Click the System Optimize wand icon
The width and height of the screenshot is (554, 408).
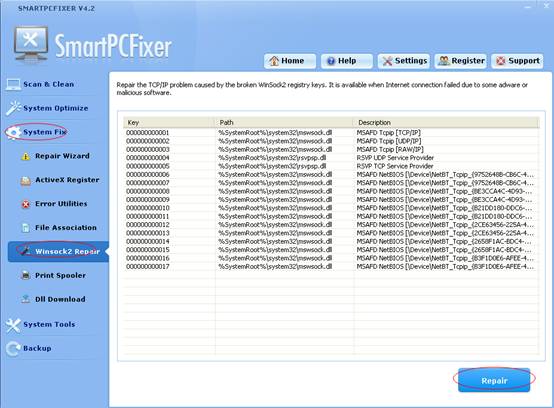[x=13, y=108]
